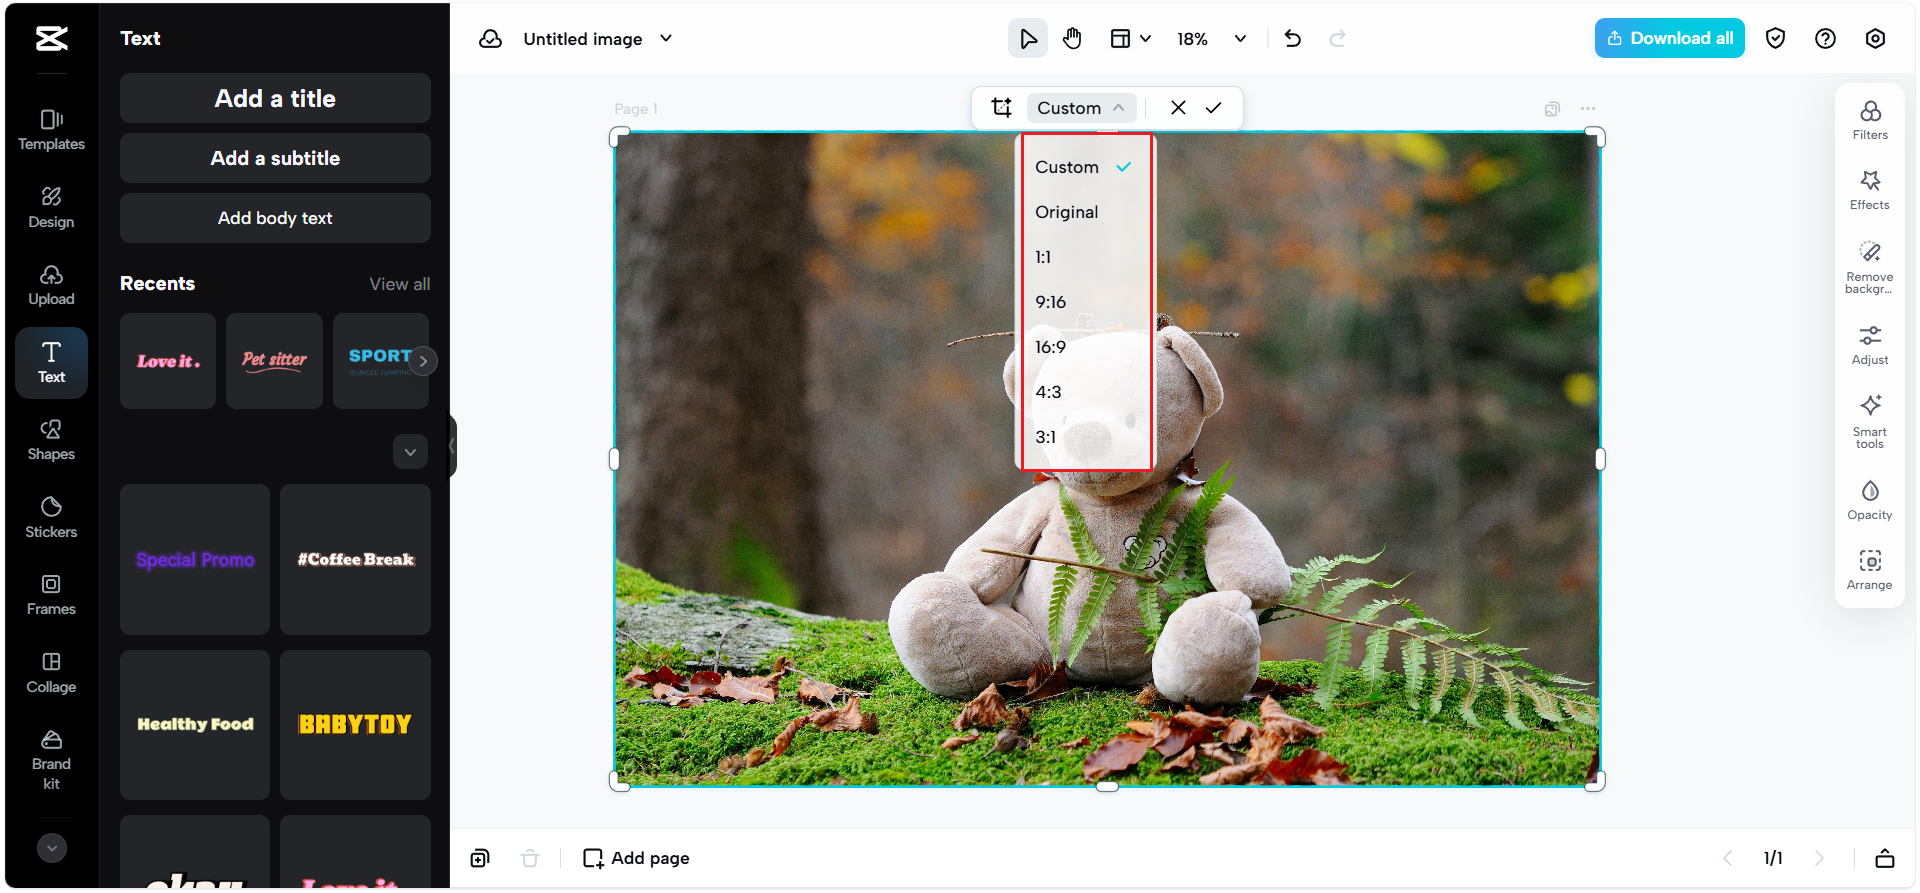Select the Love it text style thumbnail
This screenshot has width=1920, height=893.
[168, 361]
